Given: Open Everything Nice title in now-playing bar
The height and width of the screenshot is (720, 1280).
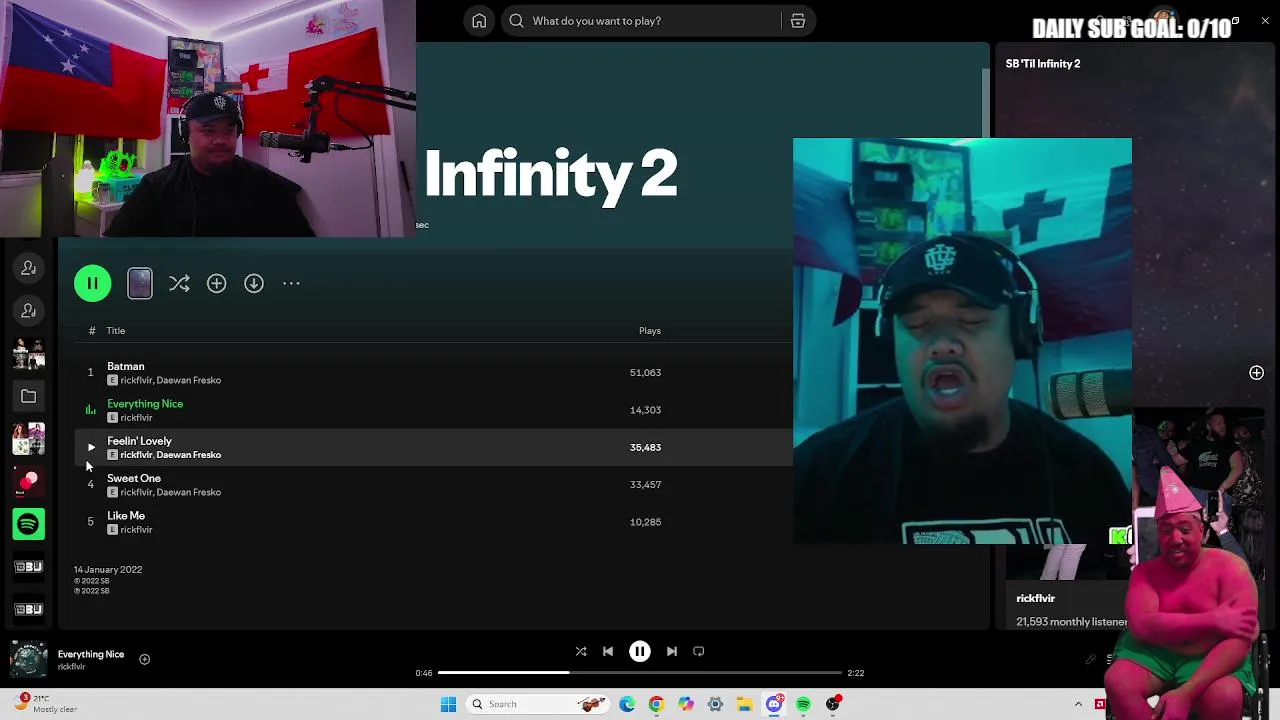Looking at the screenshot, I should click(x=91, y=655).
